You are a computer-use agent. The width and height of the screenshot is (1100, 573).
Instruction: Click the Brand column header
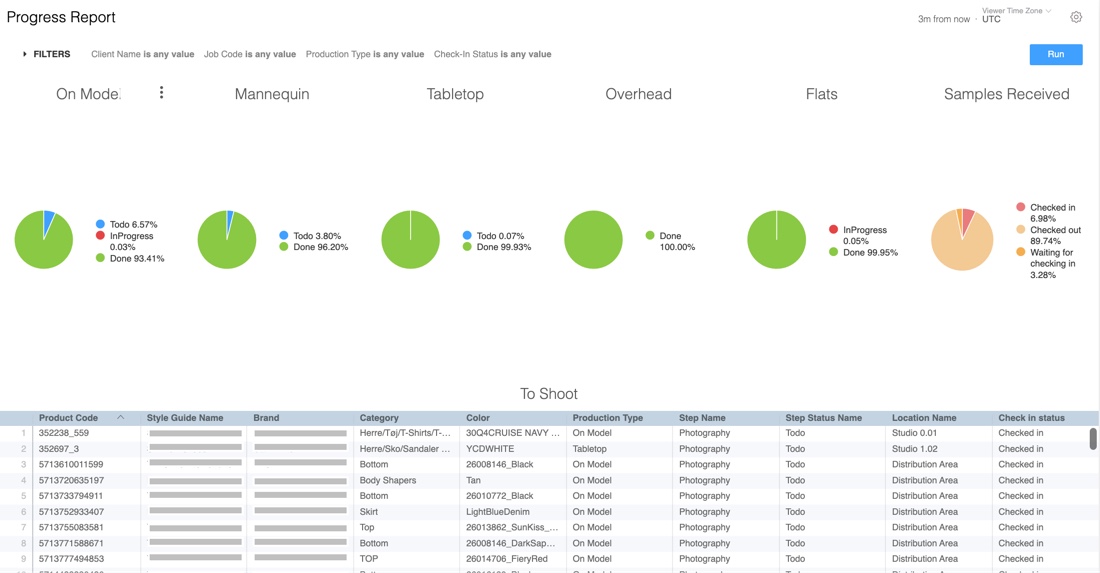pyautogui.click(x=267, y=418)
